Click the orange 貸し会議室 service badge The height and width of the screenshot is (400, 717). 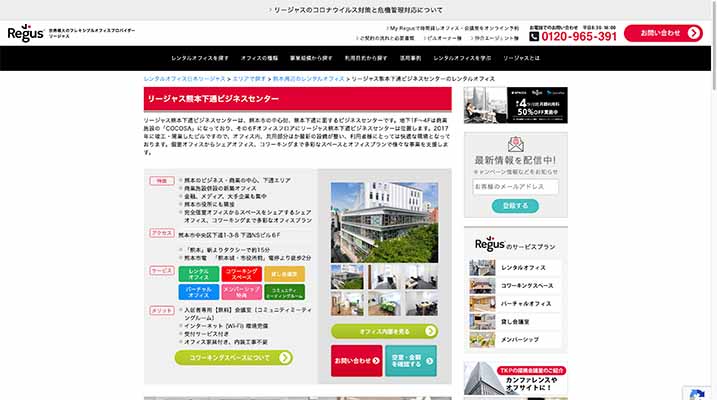coord(284,273)
